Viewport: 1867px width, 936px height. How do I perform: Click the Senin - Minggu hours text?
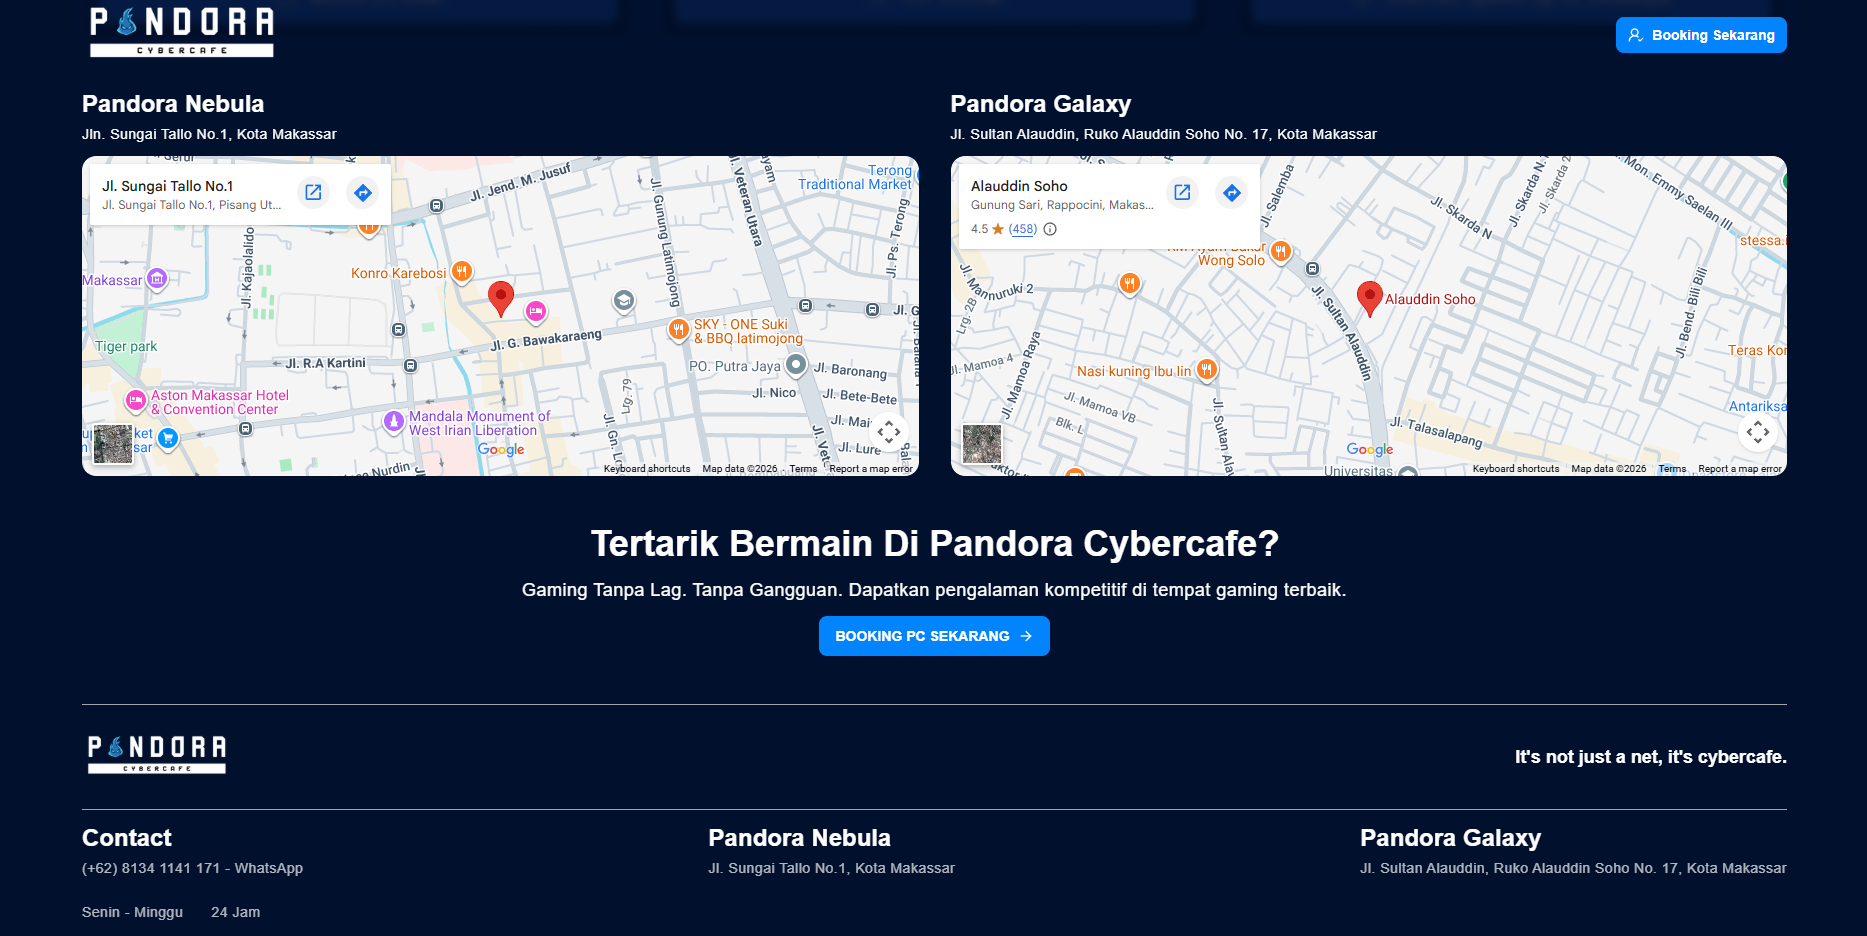pos(132,912)
